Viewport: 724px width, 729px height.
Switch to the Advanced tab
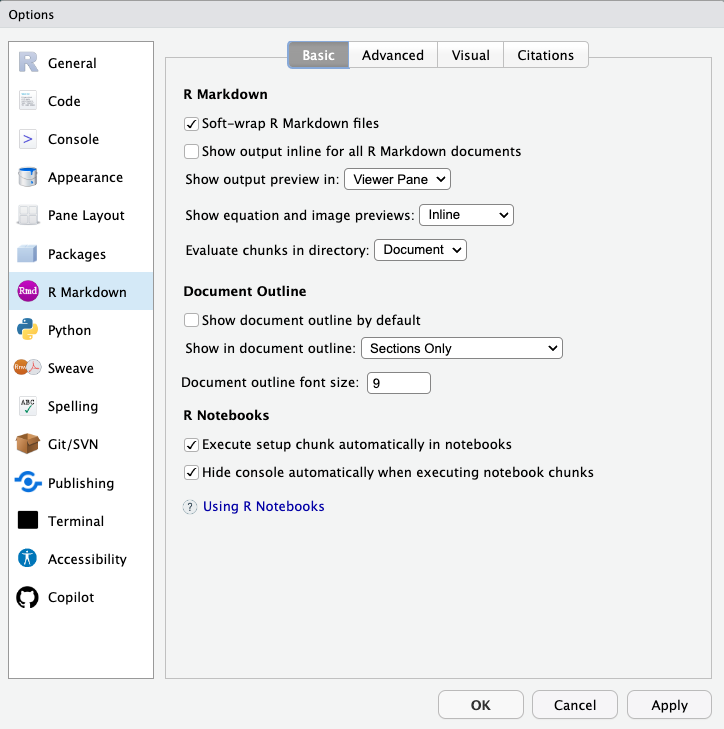point(393,55)
